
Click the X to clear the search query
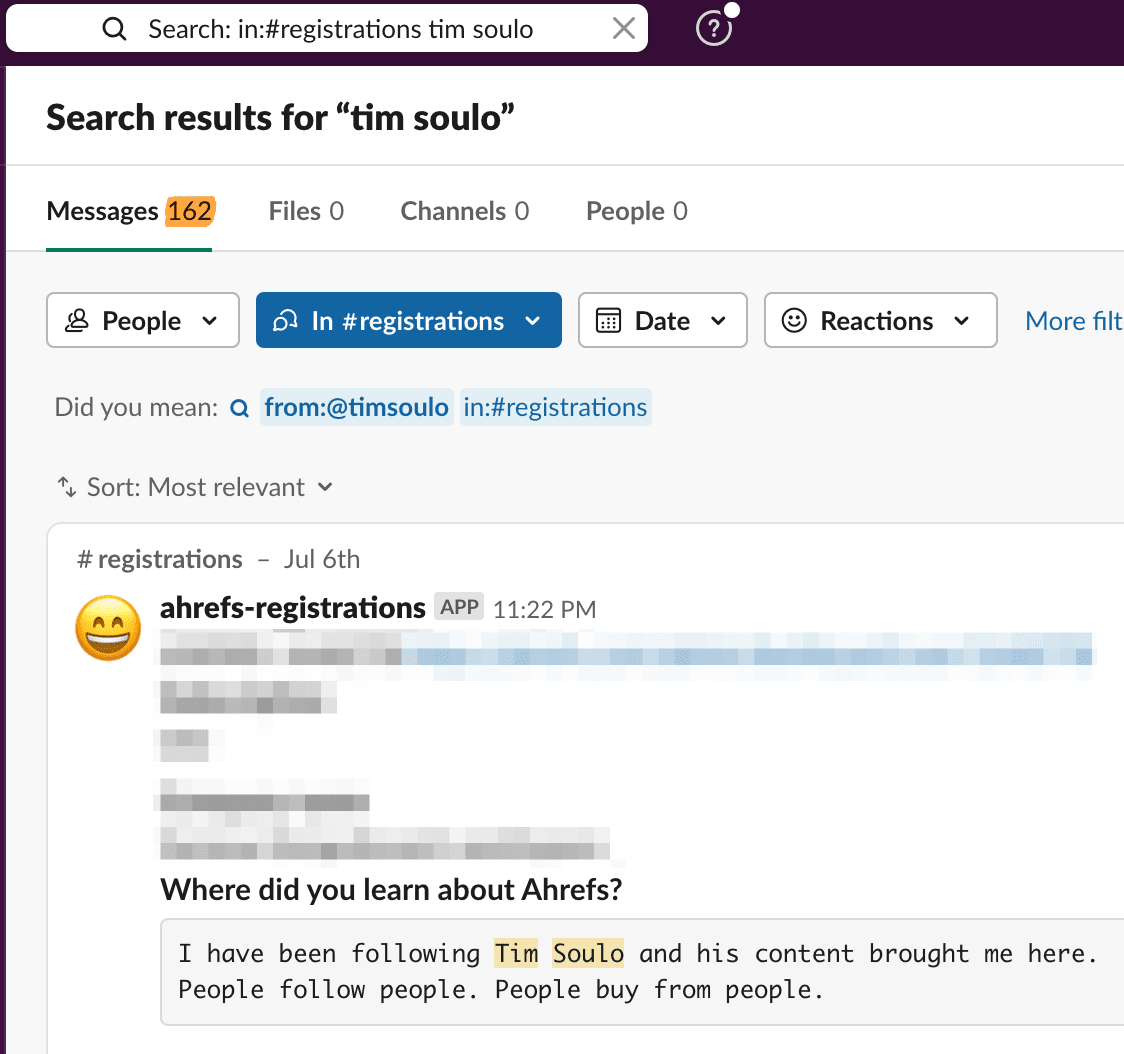(623, 28)
